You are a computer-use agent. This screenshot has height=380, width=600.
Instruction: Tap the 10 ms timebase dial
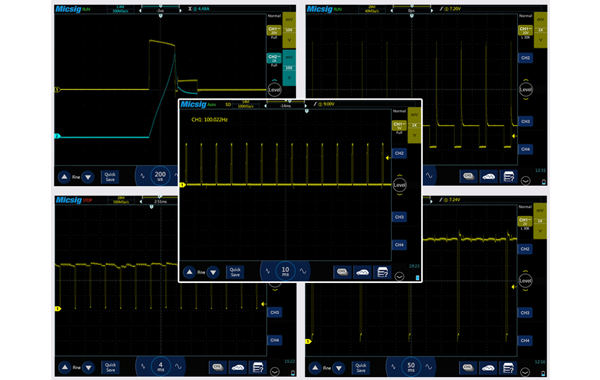285,271
